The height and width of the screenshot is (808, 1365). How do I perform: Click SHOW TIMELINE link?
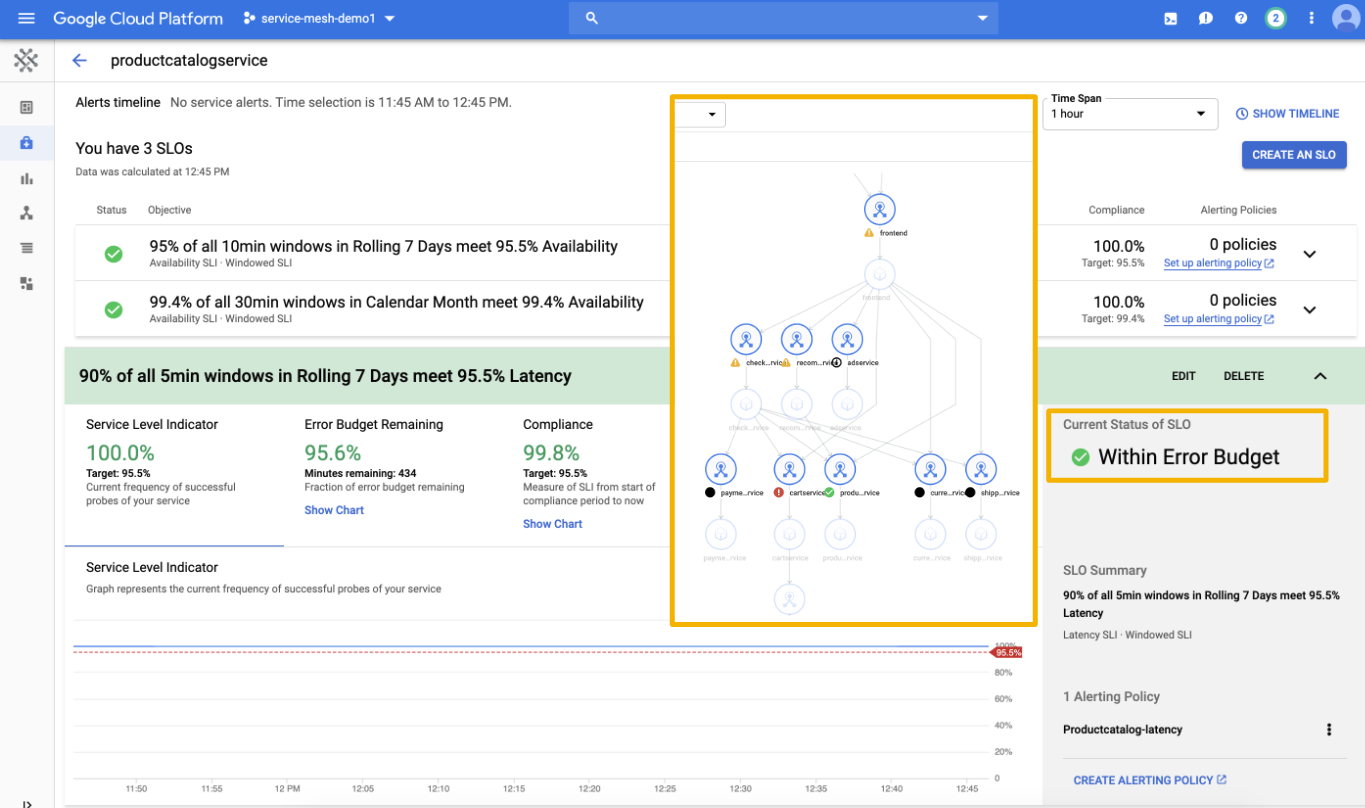[x=1287, y=114]
